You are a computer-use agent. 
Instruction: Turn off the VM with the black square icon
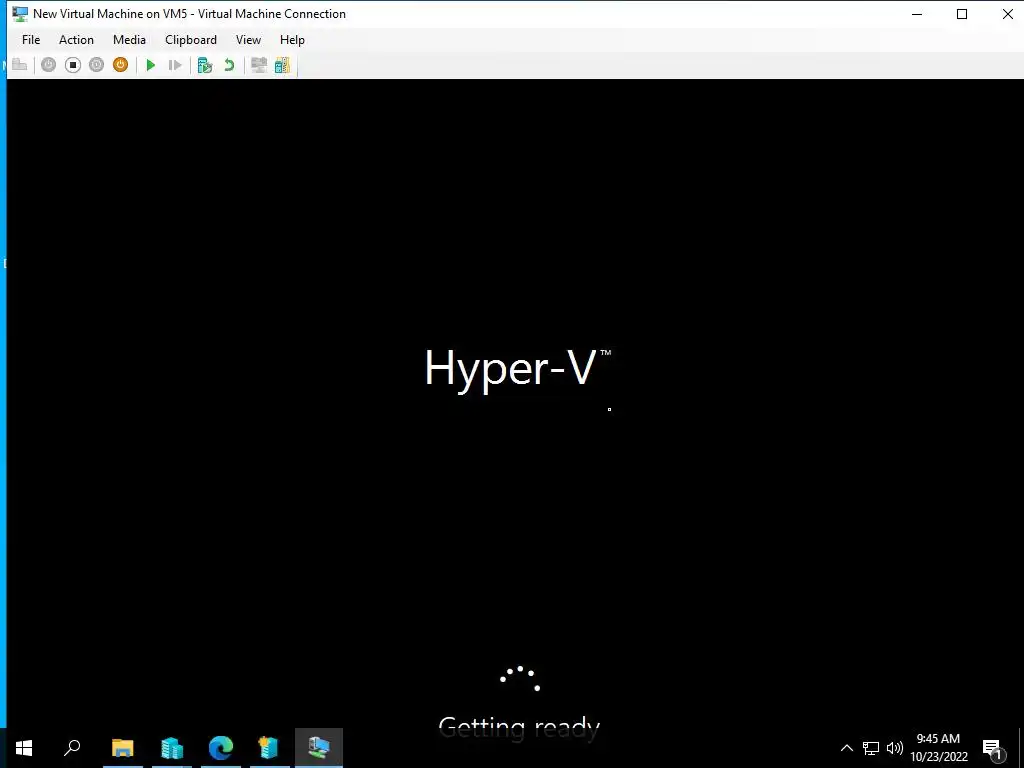72,65
